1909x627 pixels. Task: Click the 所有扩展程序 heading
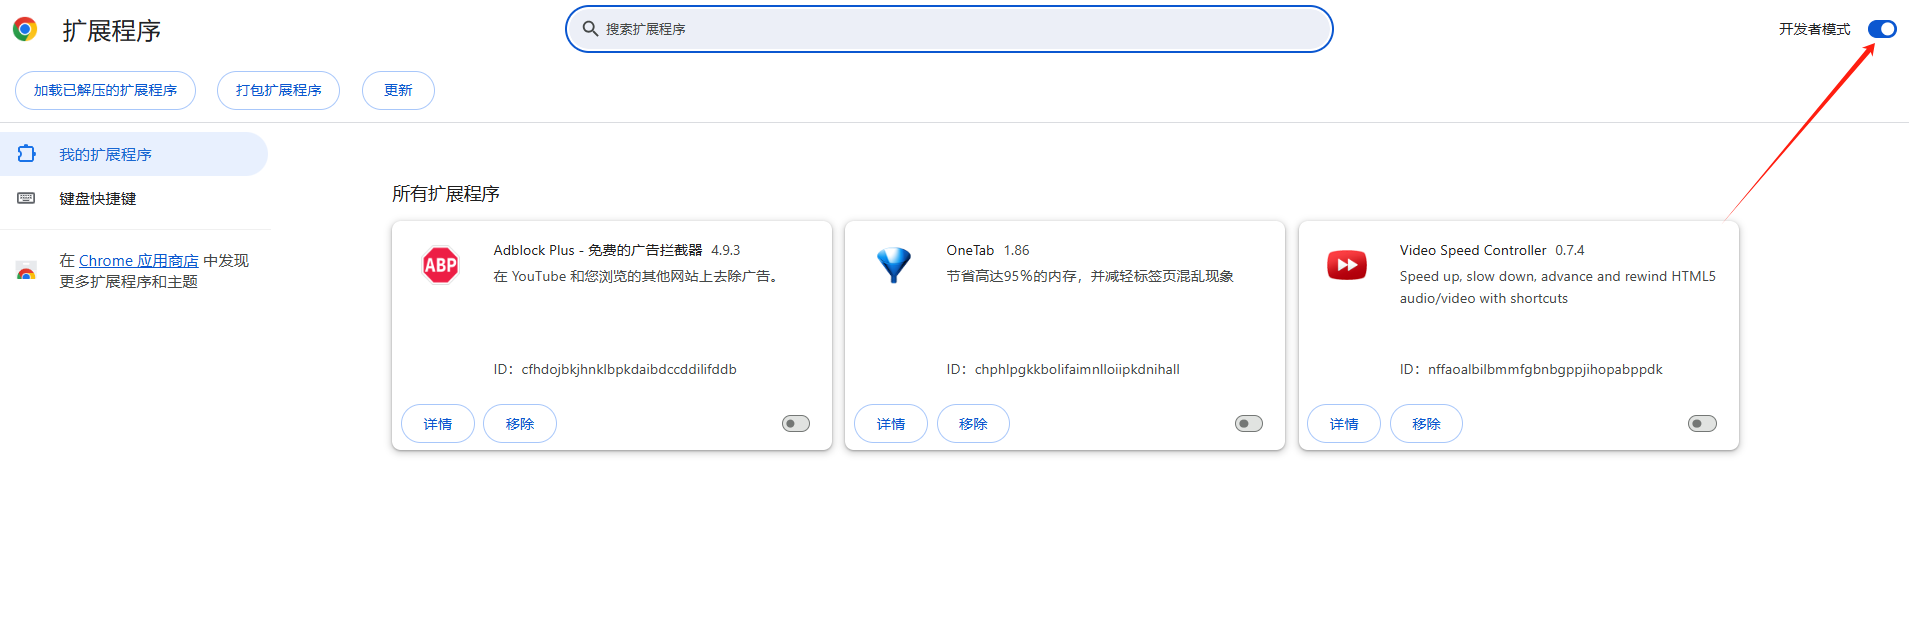point(446,194)
